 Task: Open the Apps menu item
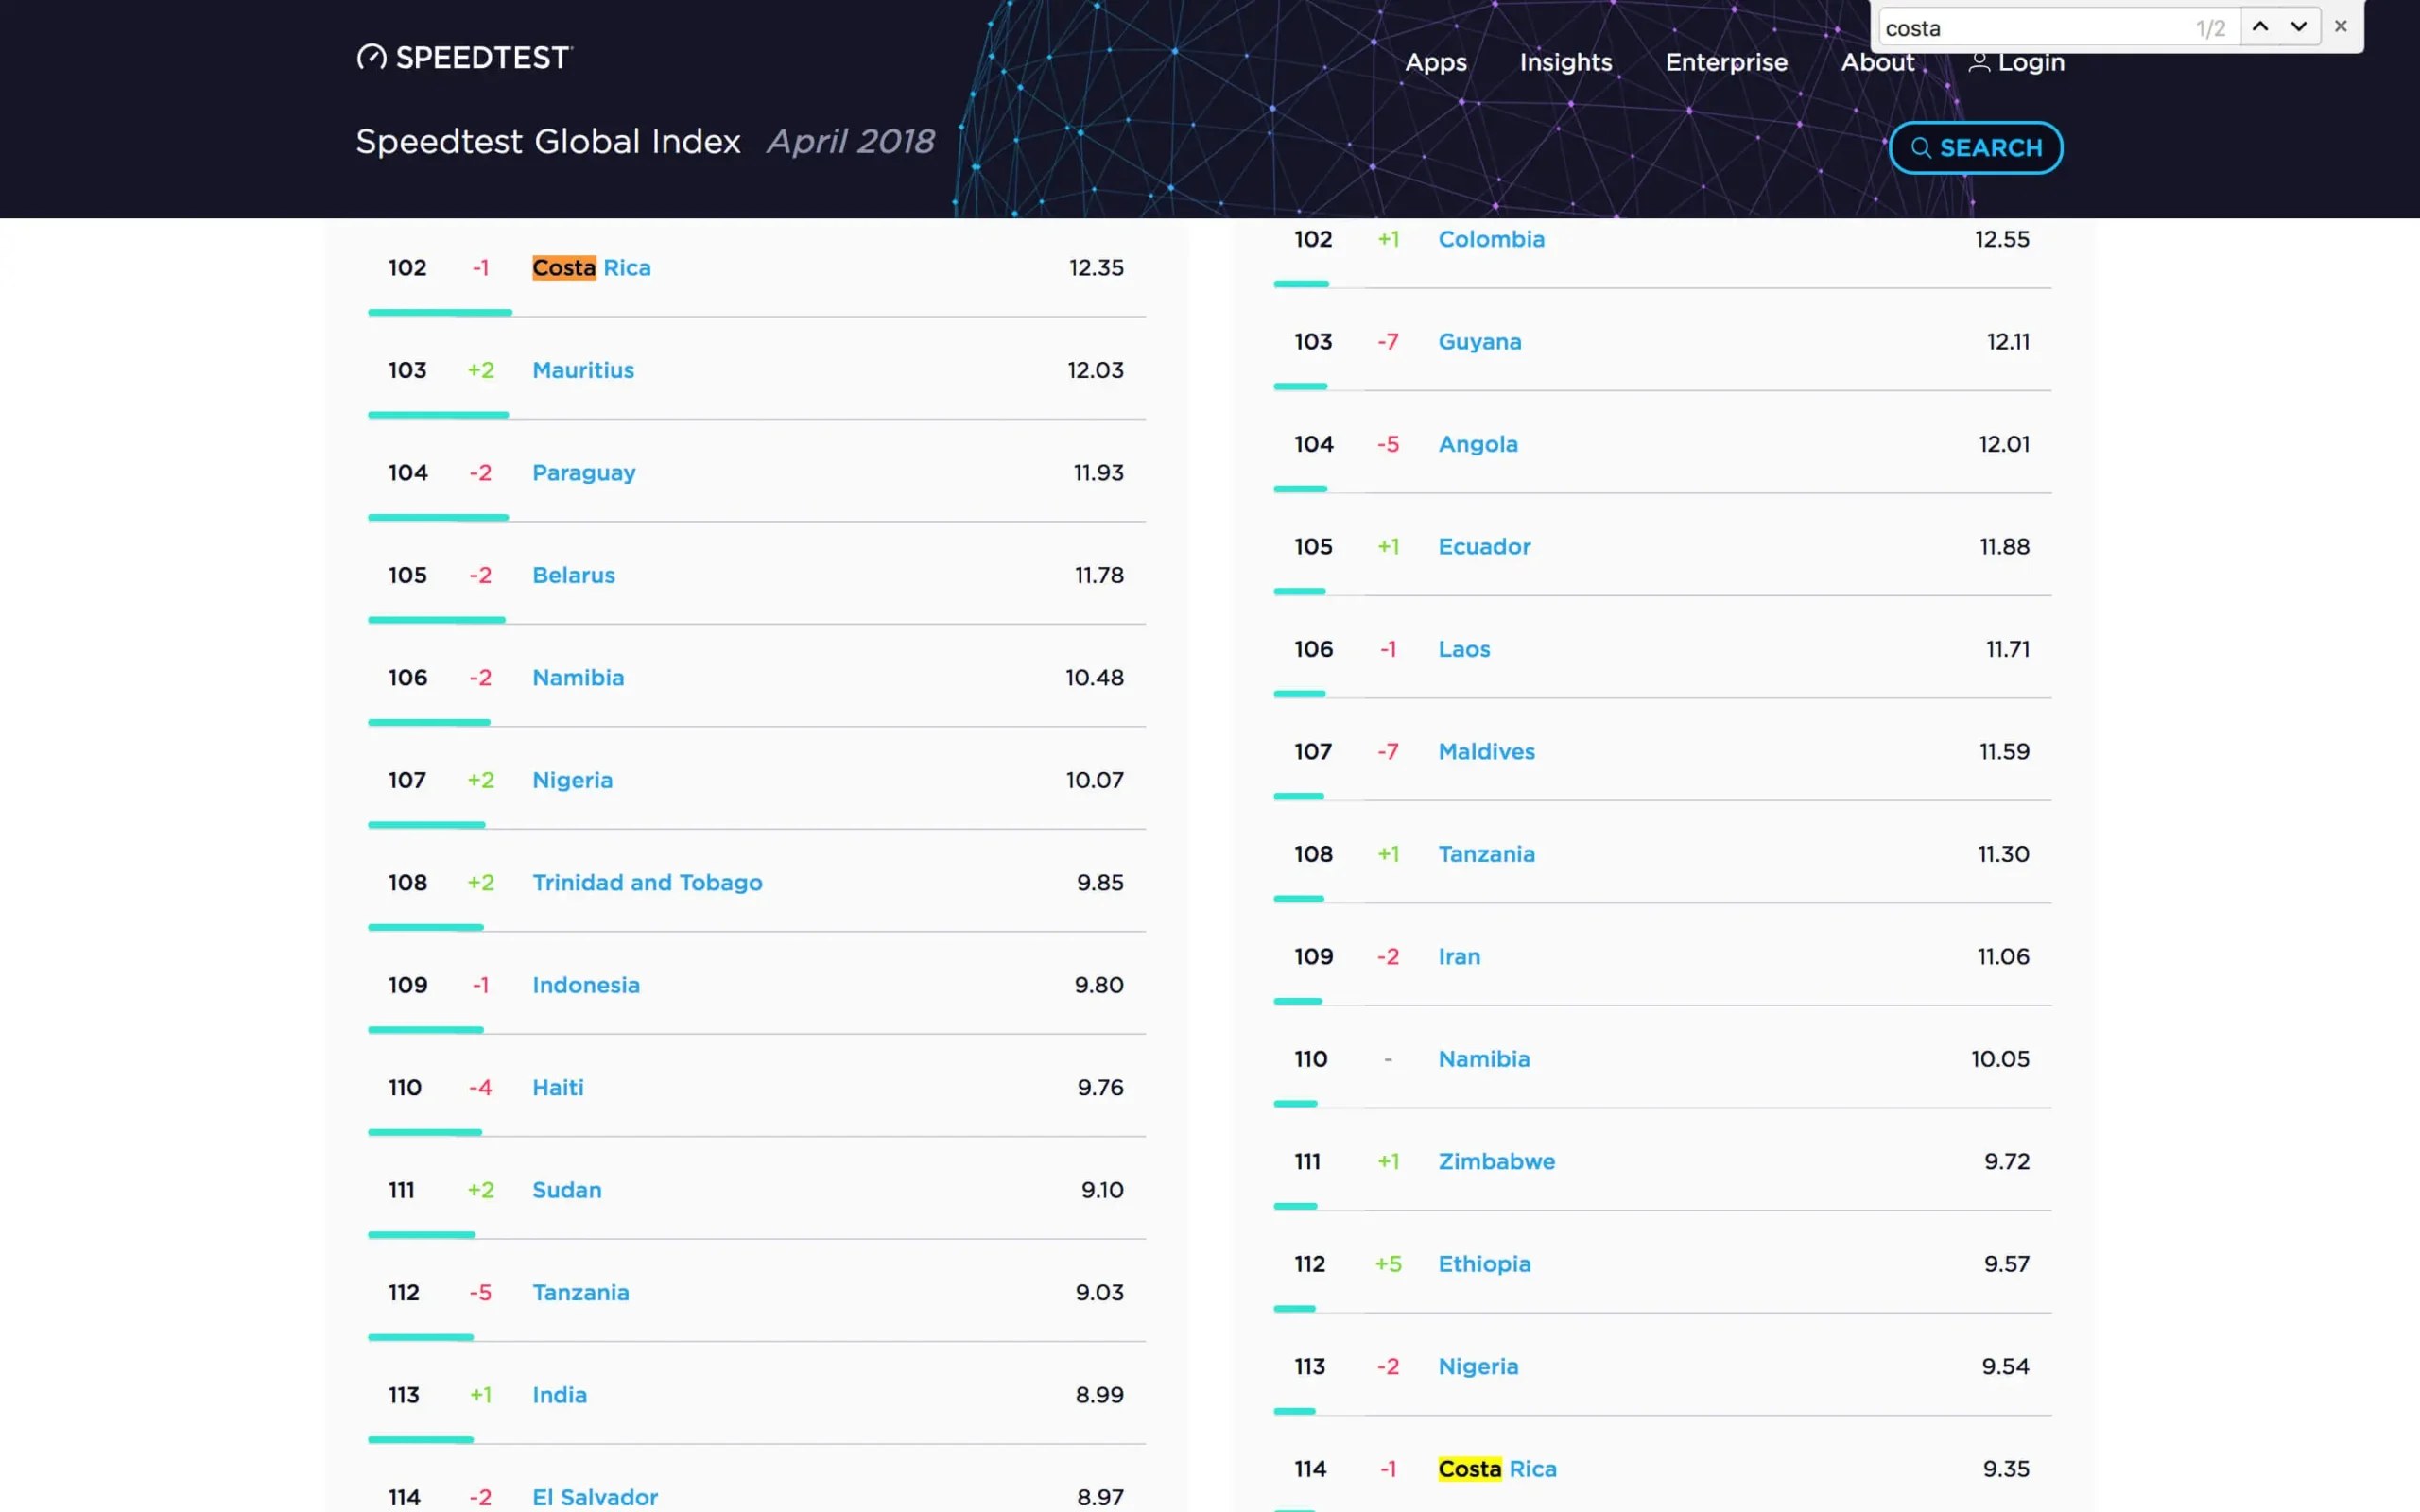click(x=1436, y=62)
